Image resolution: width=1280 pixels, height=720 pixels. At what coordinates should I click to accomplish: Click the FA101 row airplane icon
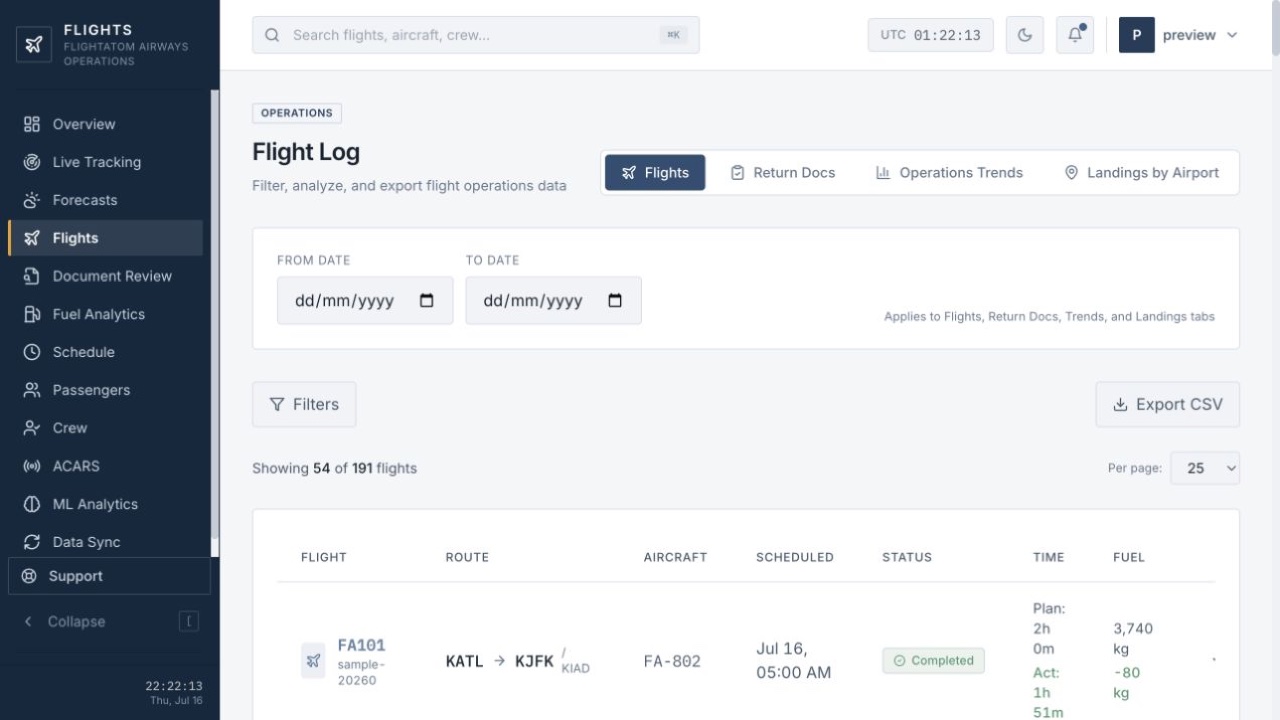[313, 661]
